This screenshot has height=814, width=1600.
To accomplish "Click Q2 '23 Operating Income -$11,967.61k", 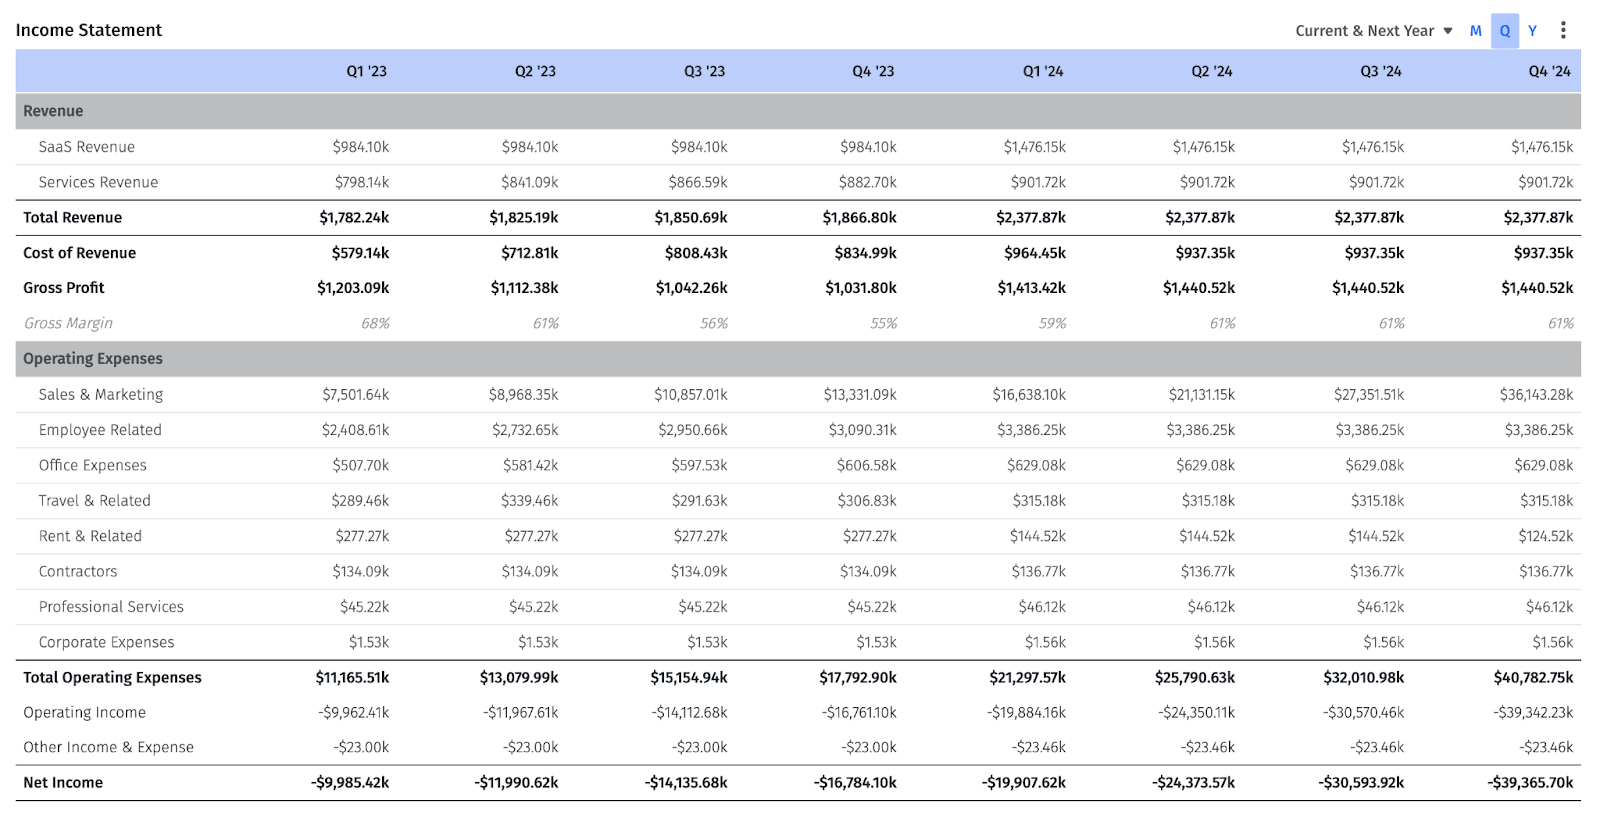I will pos(521,713).
